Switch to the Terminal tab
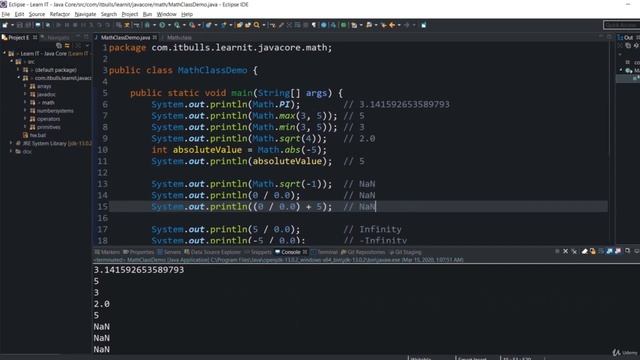640x360 pixels. tap(324, 252)
